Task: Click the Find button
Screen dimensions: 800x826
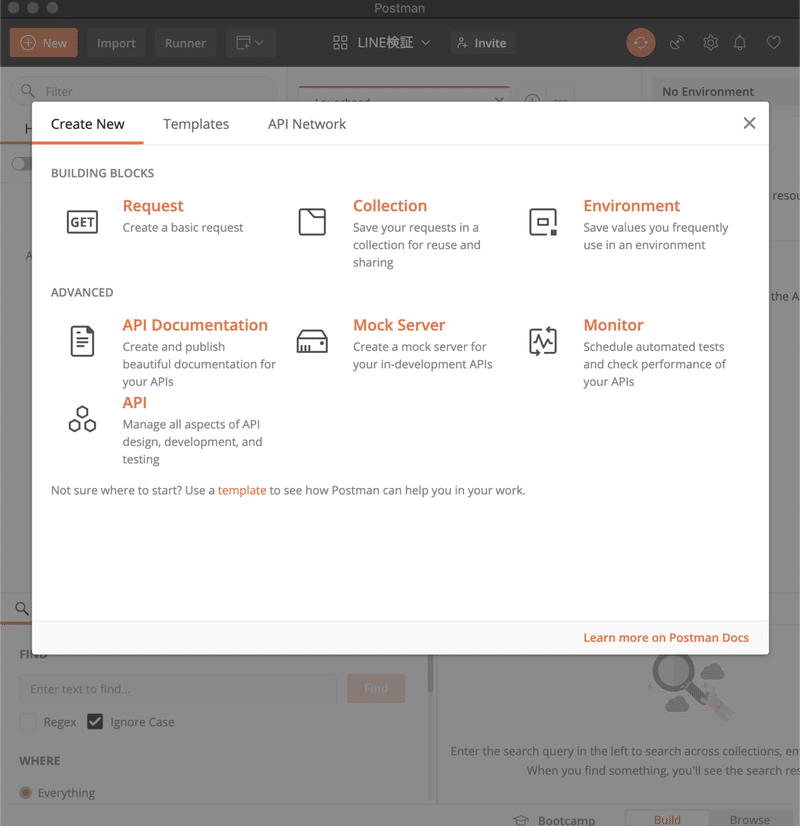Action: coord(376,688)
